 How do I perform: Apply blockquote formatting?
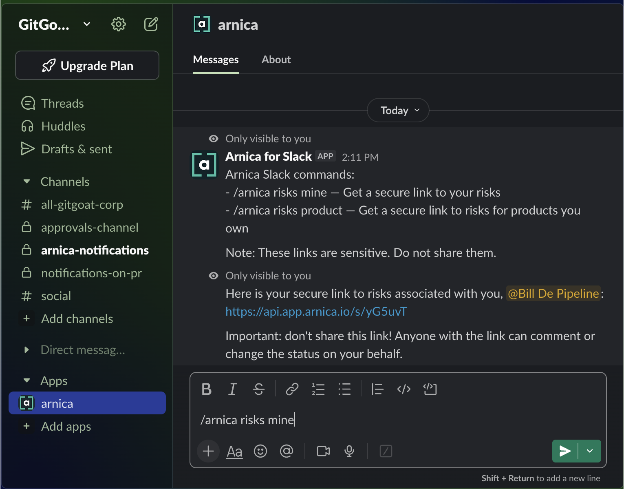point(377,389)
